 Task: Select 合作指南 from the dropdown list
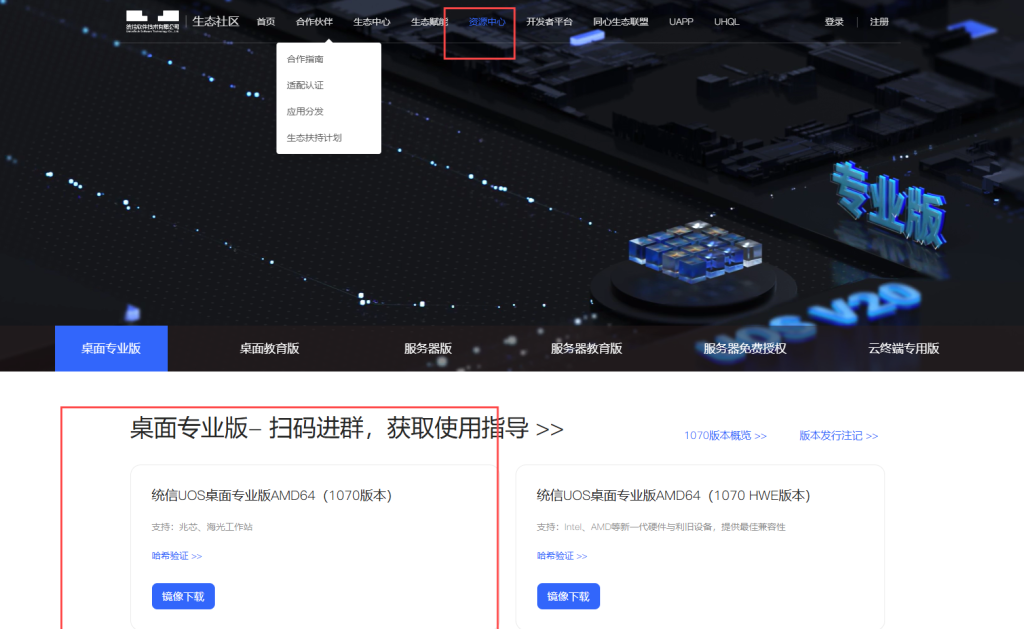tap(305, 59)
